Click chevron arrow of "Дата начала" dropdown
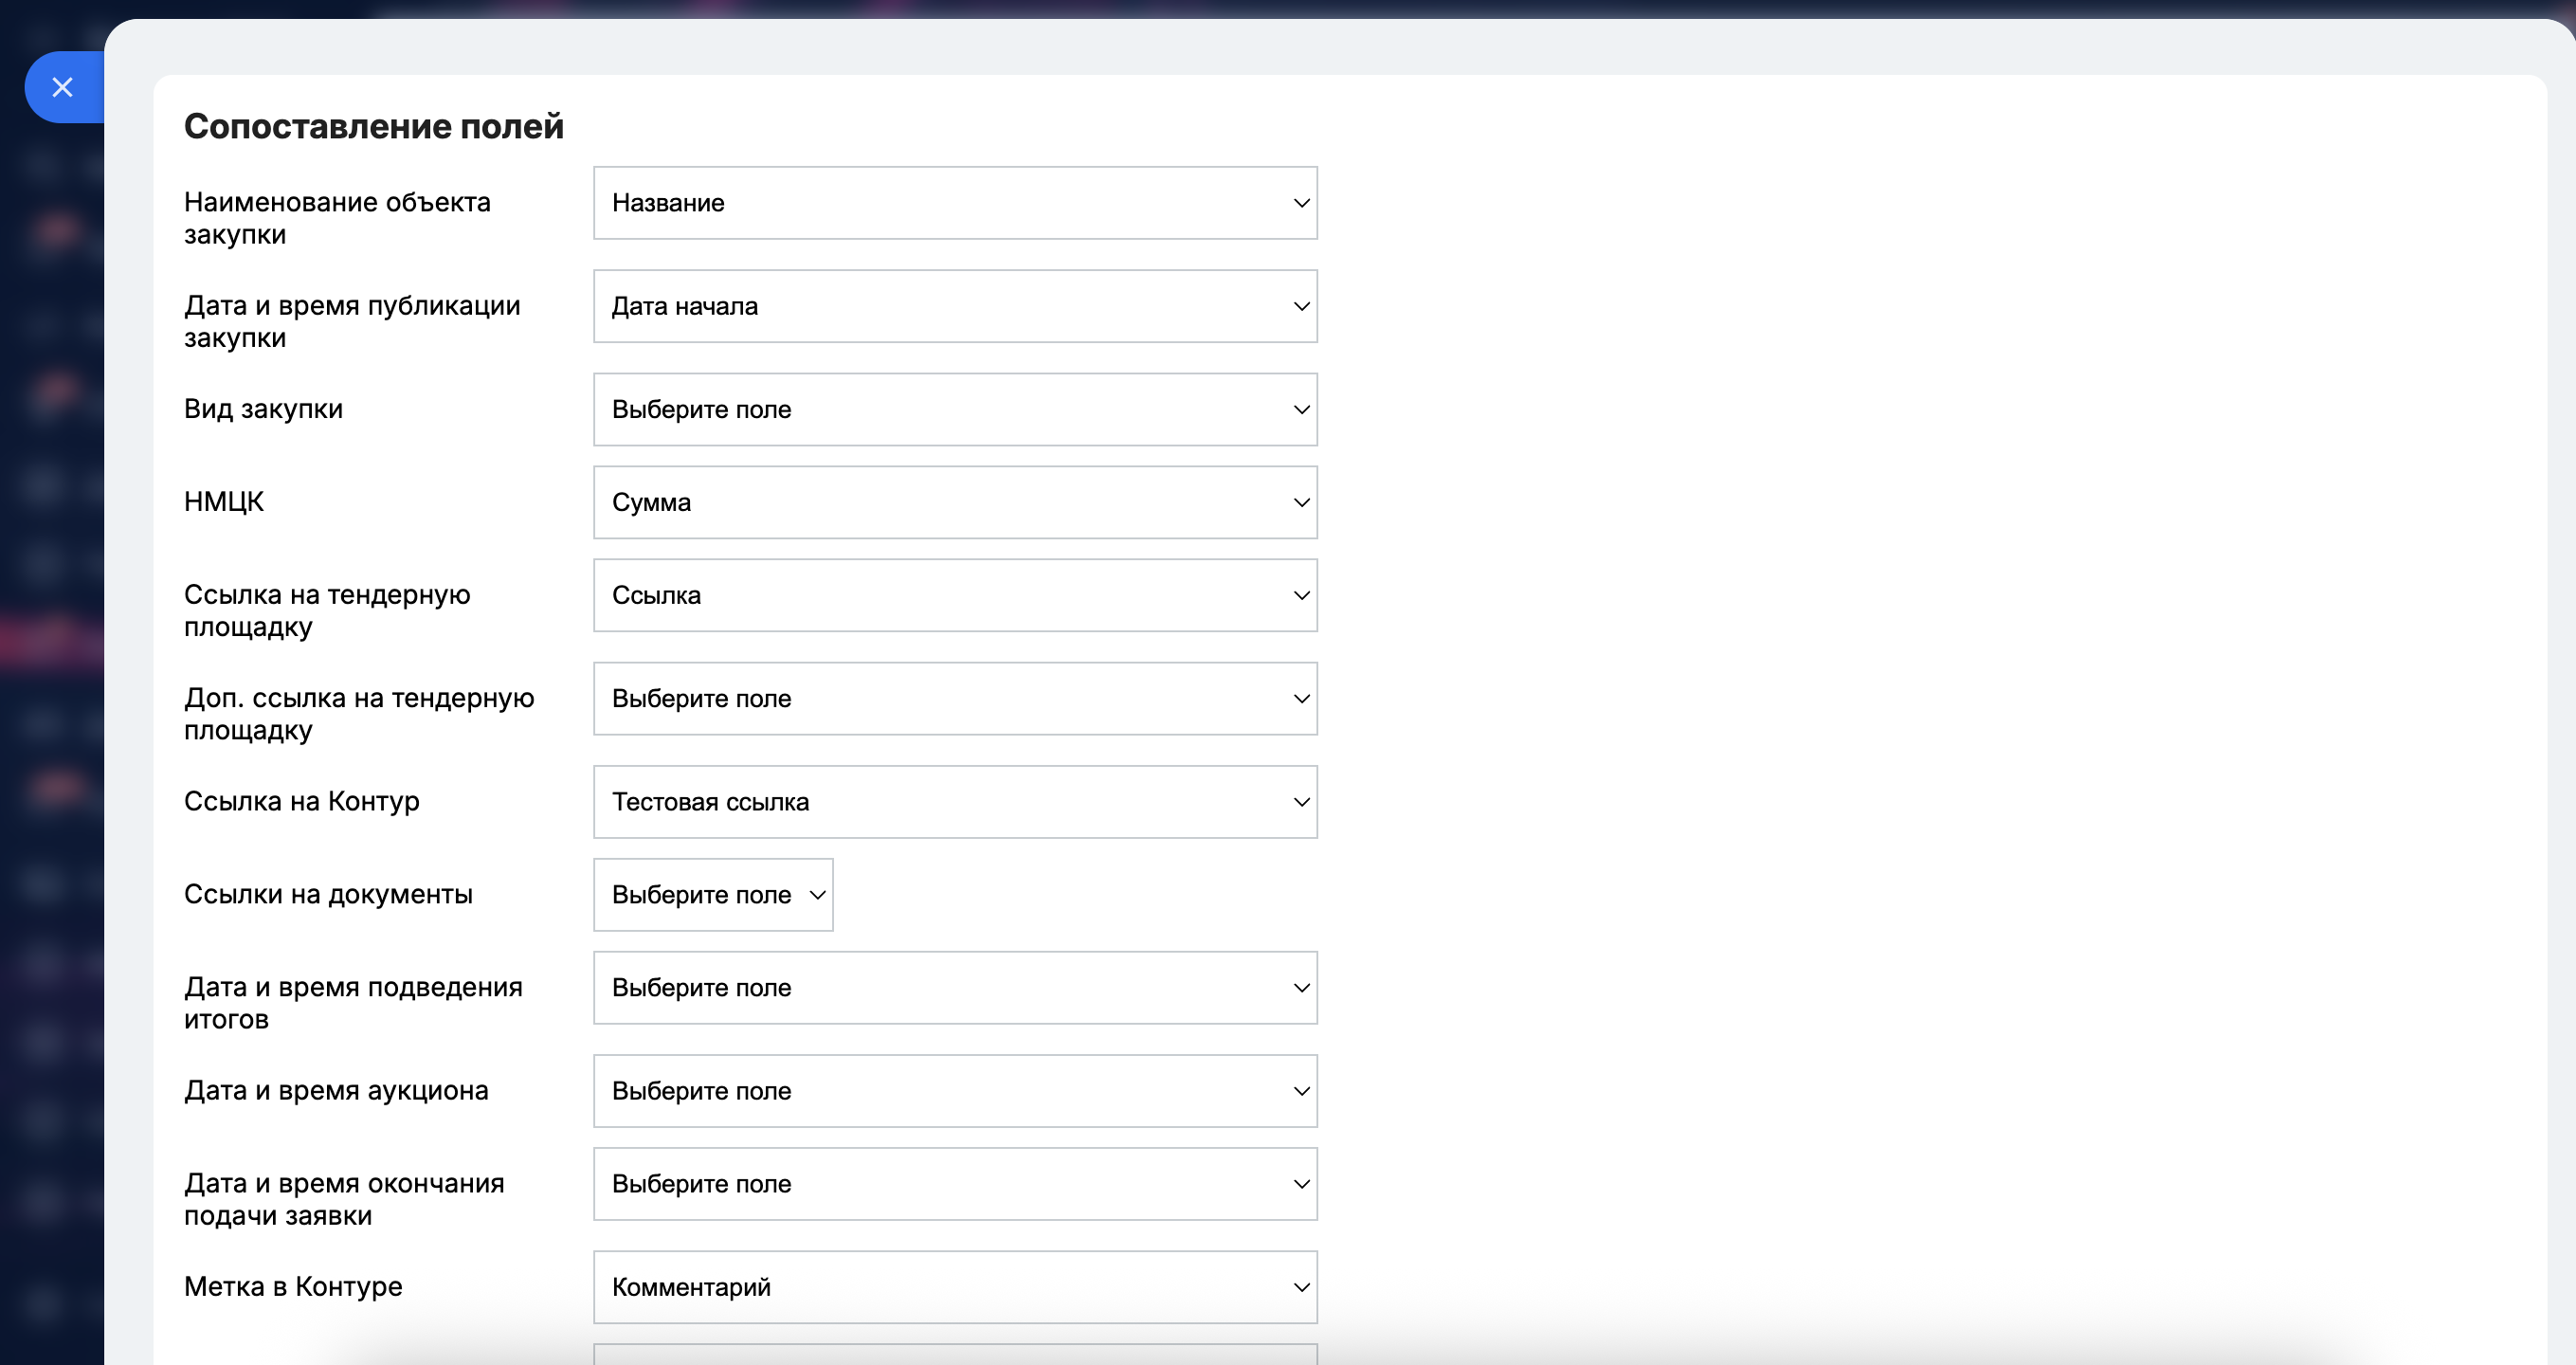This screenshot has height=1365, width=2576. pos(1300,306)
